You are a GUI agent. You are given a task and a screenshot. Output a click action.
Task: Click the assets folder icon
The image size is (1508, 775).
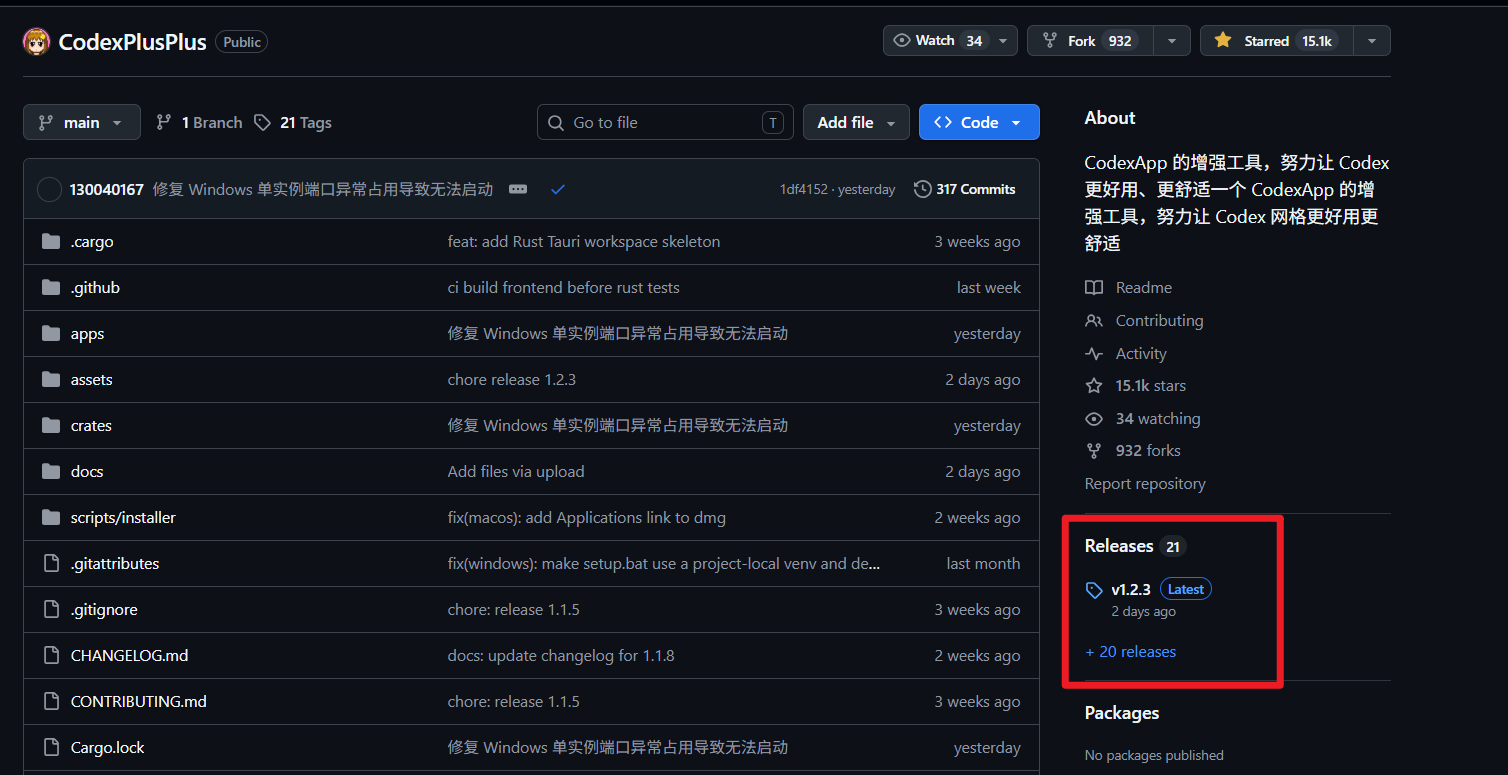click(x=51, y=380)
